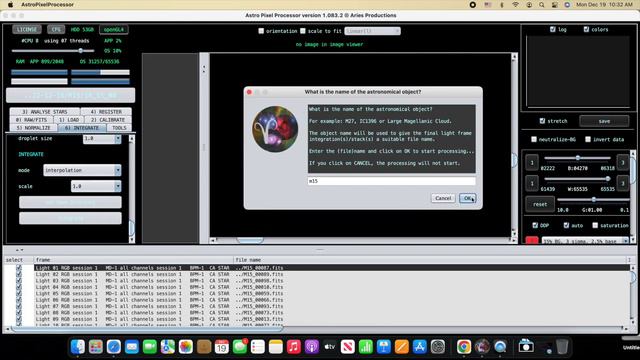The width and height of the screenshot is (640, 360).
Task: Switch to 3) ANALYSE STARS tab
Action: coord(45,112)
